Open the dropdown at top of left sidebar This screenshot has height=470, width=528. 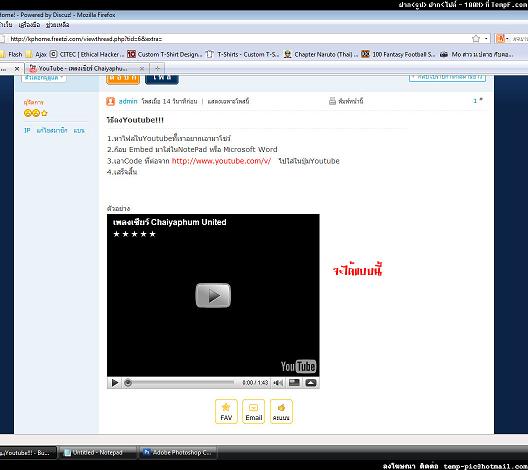44,78
